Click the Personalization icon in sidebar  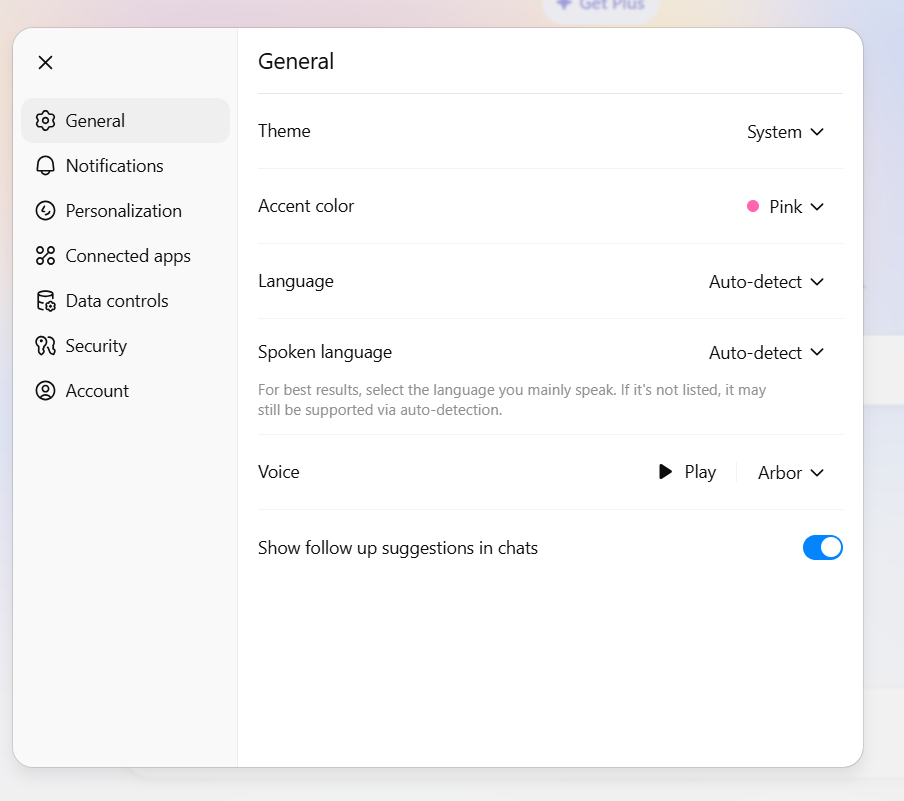[45, 211]
